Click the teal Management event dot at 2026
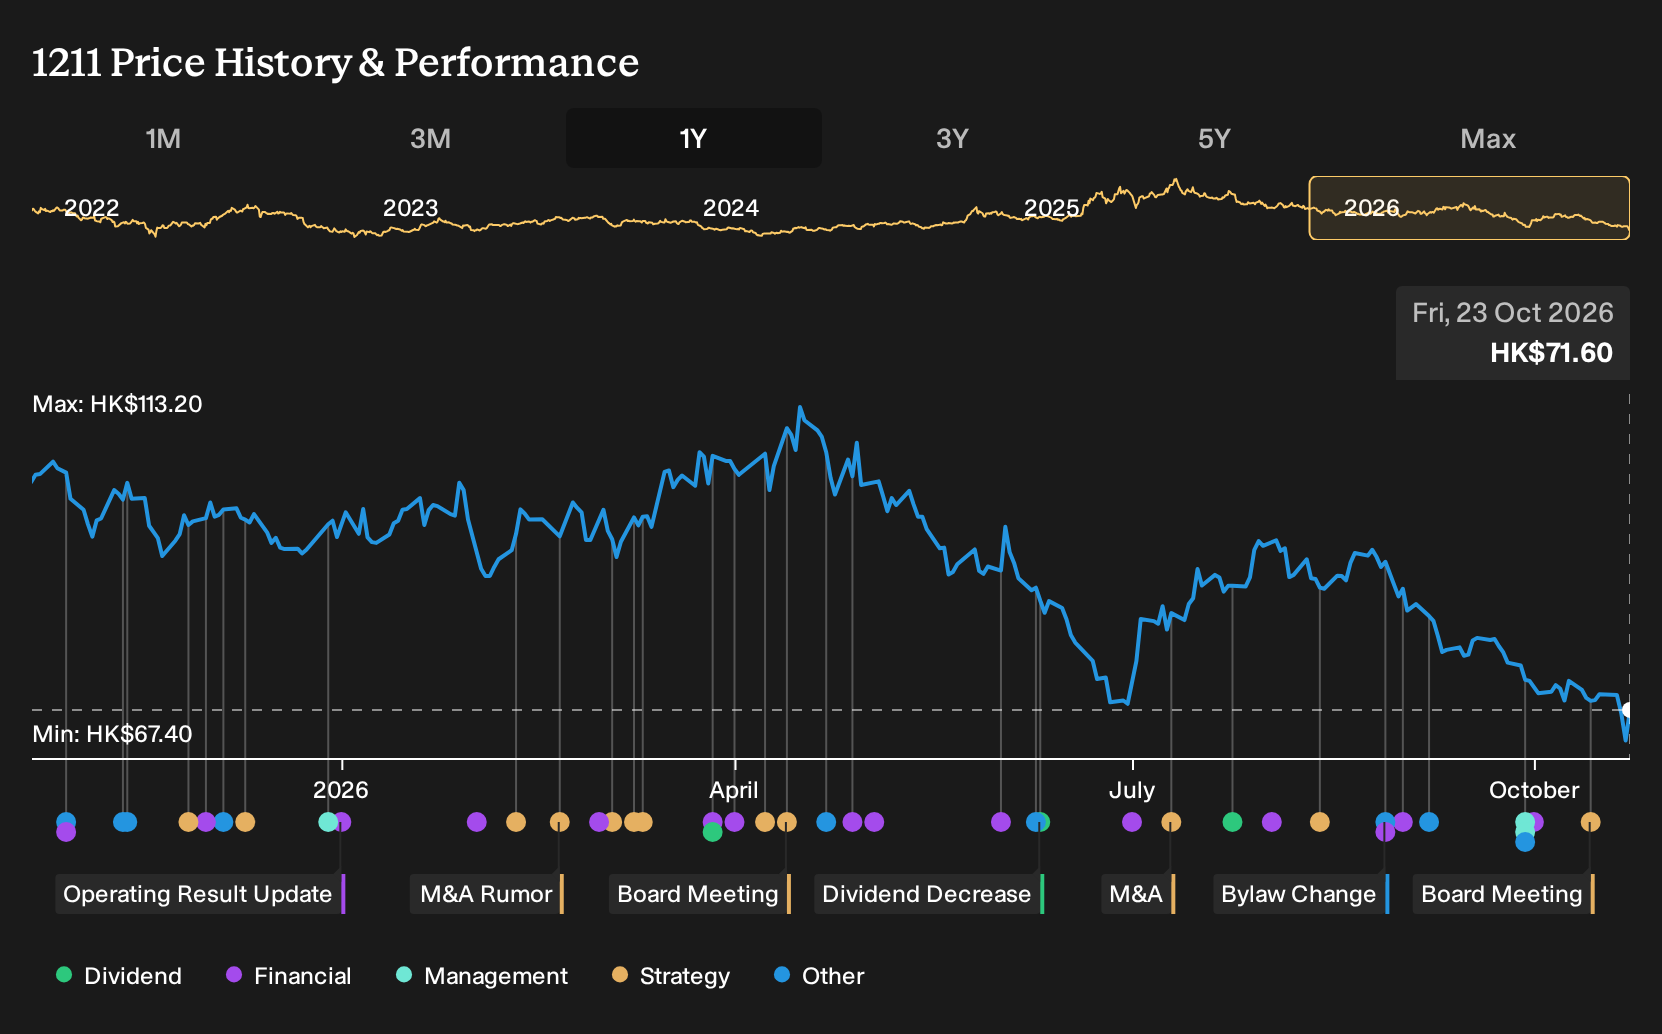The image size is (1662, 1034). (328, 822)
